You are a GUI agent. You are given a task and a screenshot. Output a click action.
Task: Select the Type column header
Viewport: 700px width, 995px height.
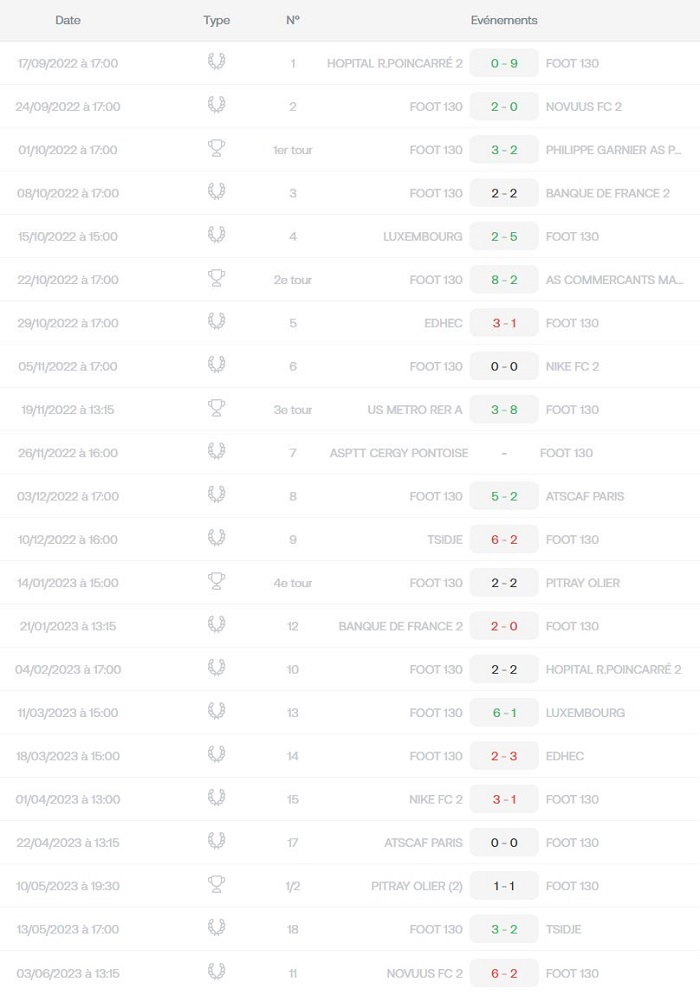(216, 20)
